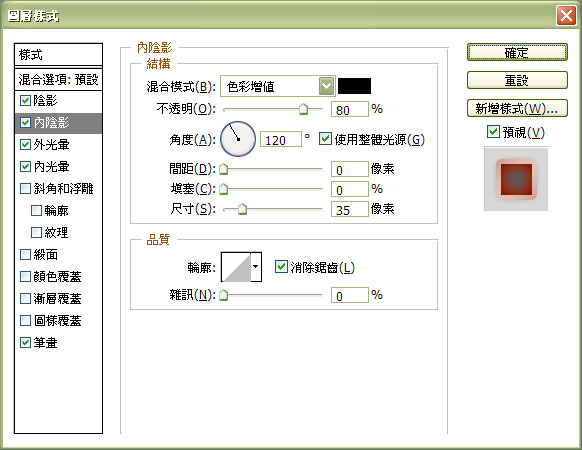Expand the contour picker dropdown arrow

256,267
